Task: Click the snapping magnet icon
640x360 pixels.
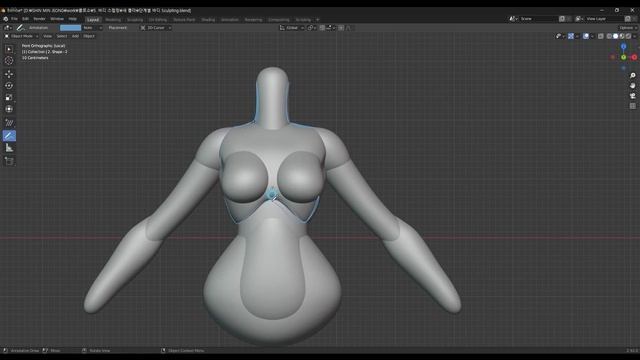Action: [x=322, y=28]
